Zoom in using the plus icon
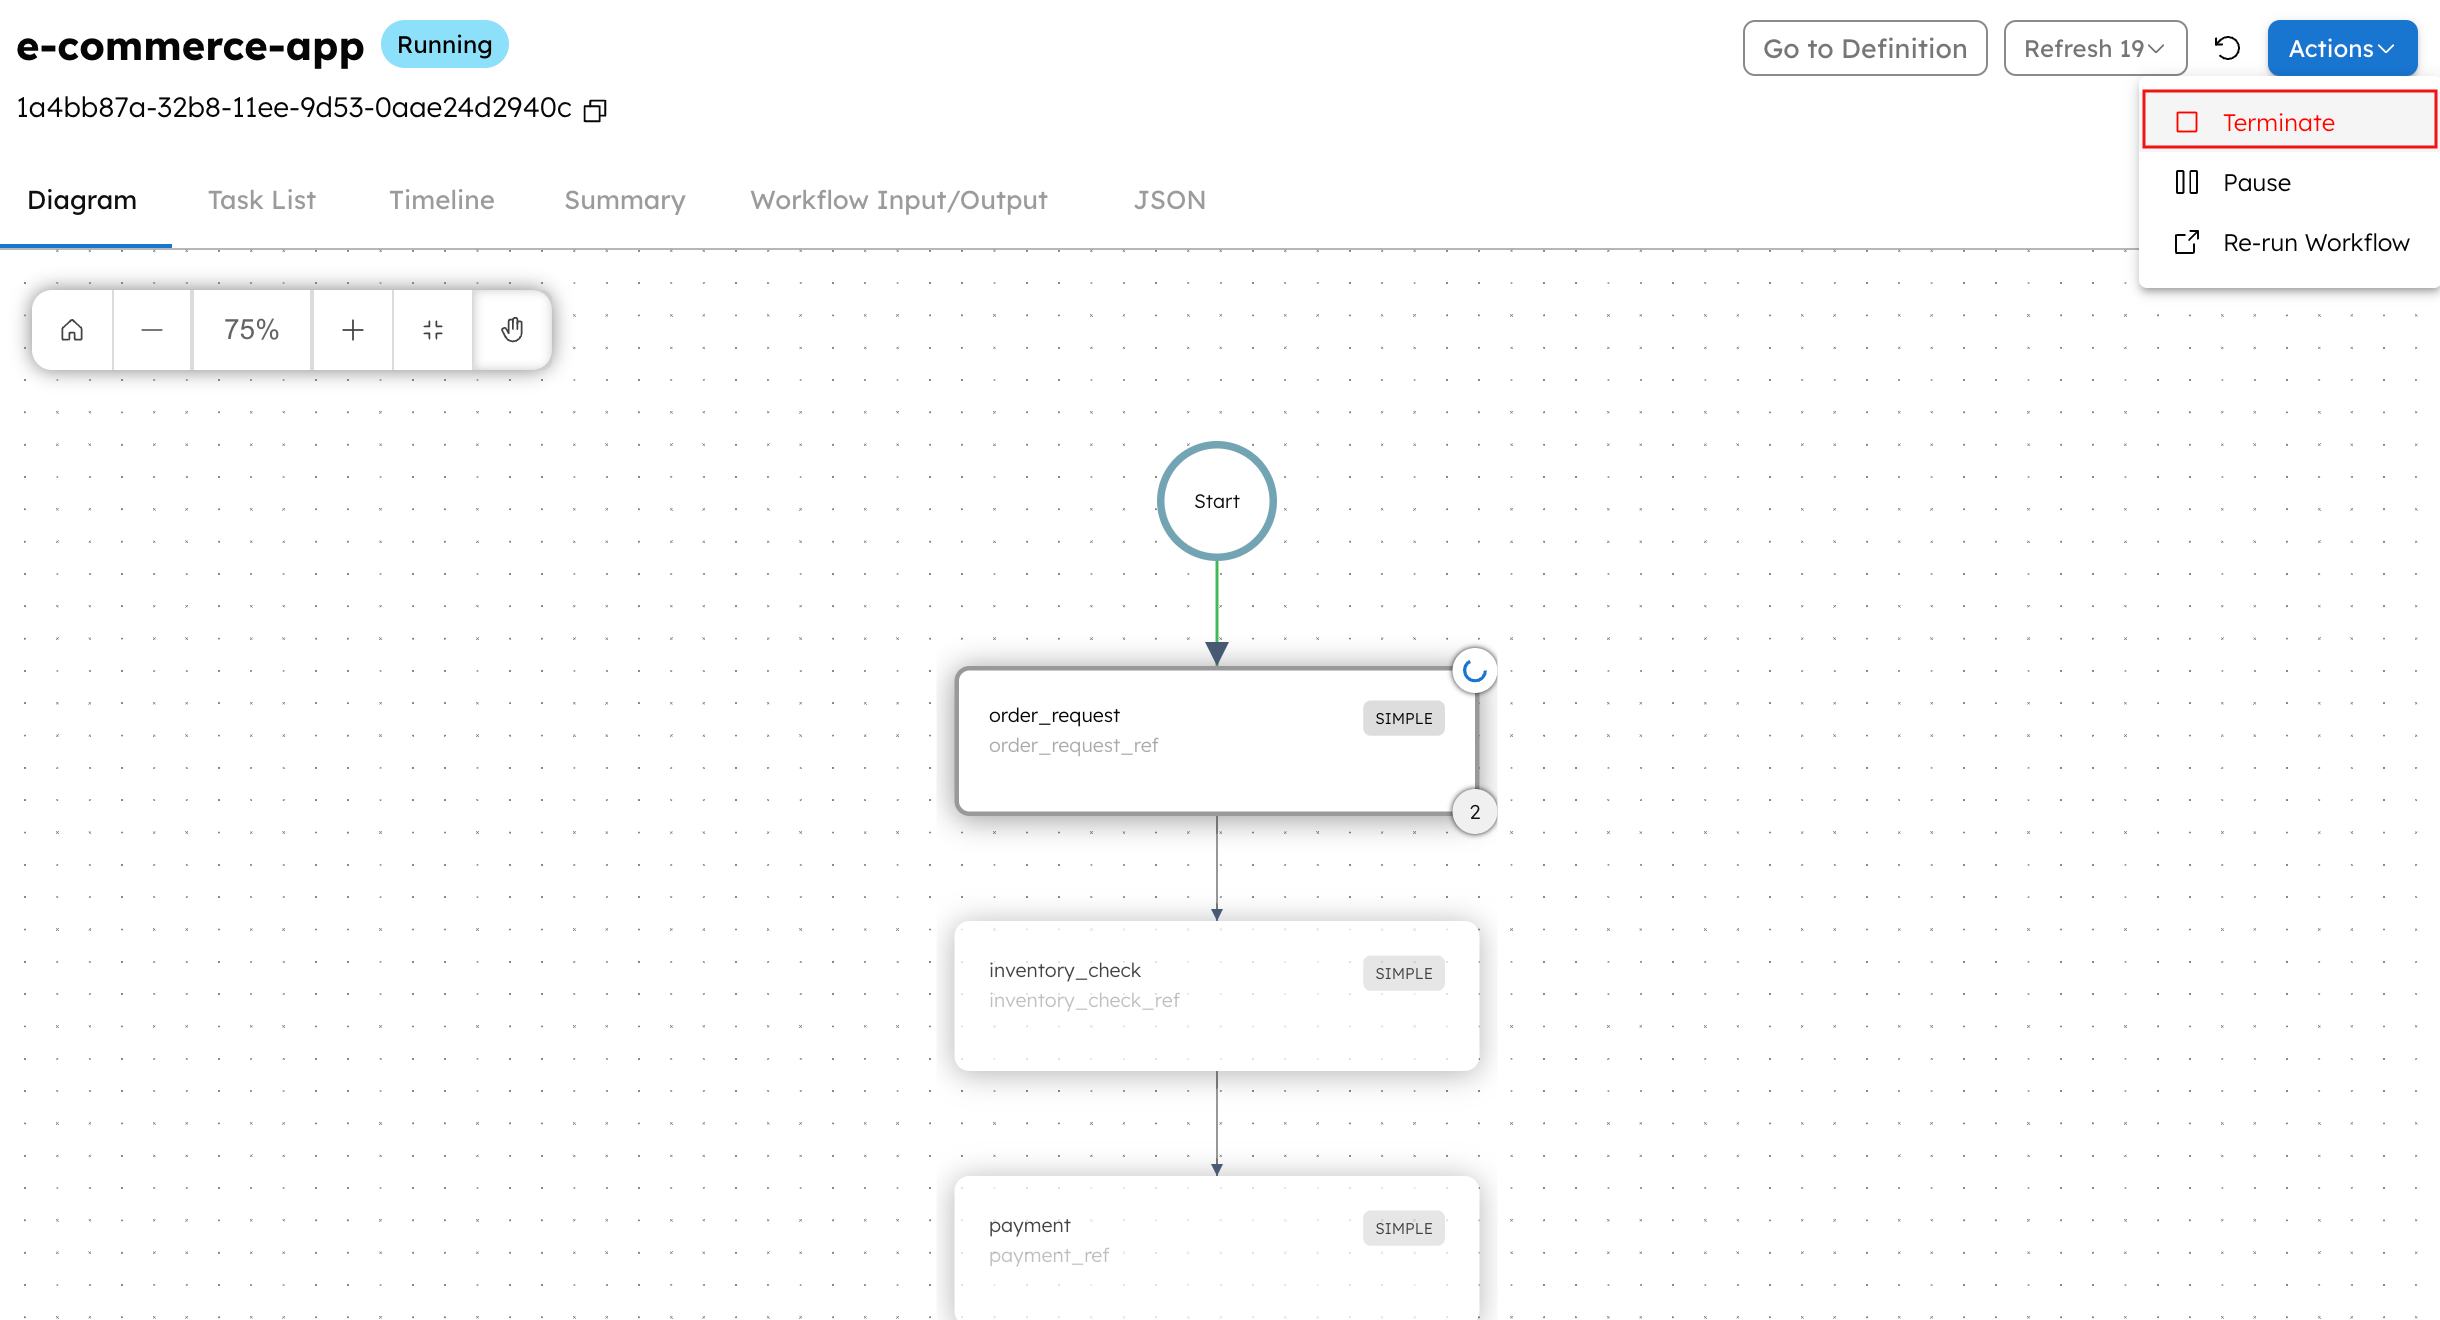 [352, 329]
